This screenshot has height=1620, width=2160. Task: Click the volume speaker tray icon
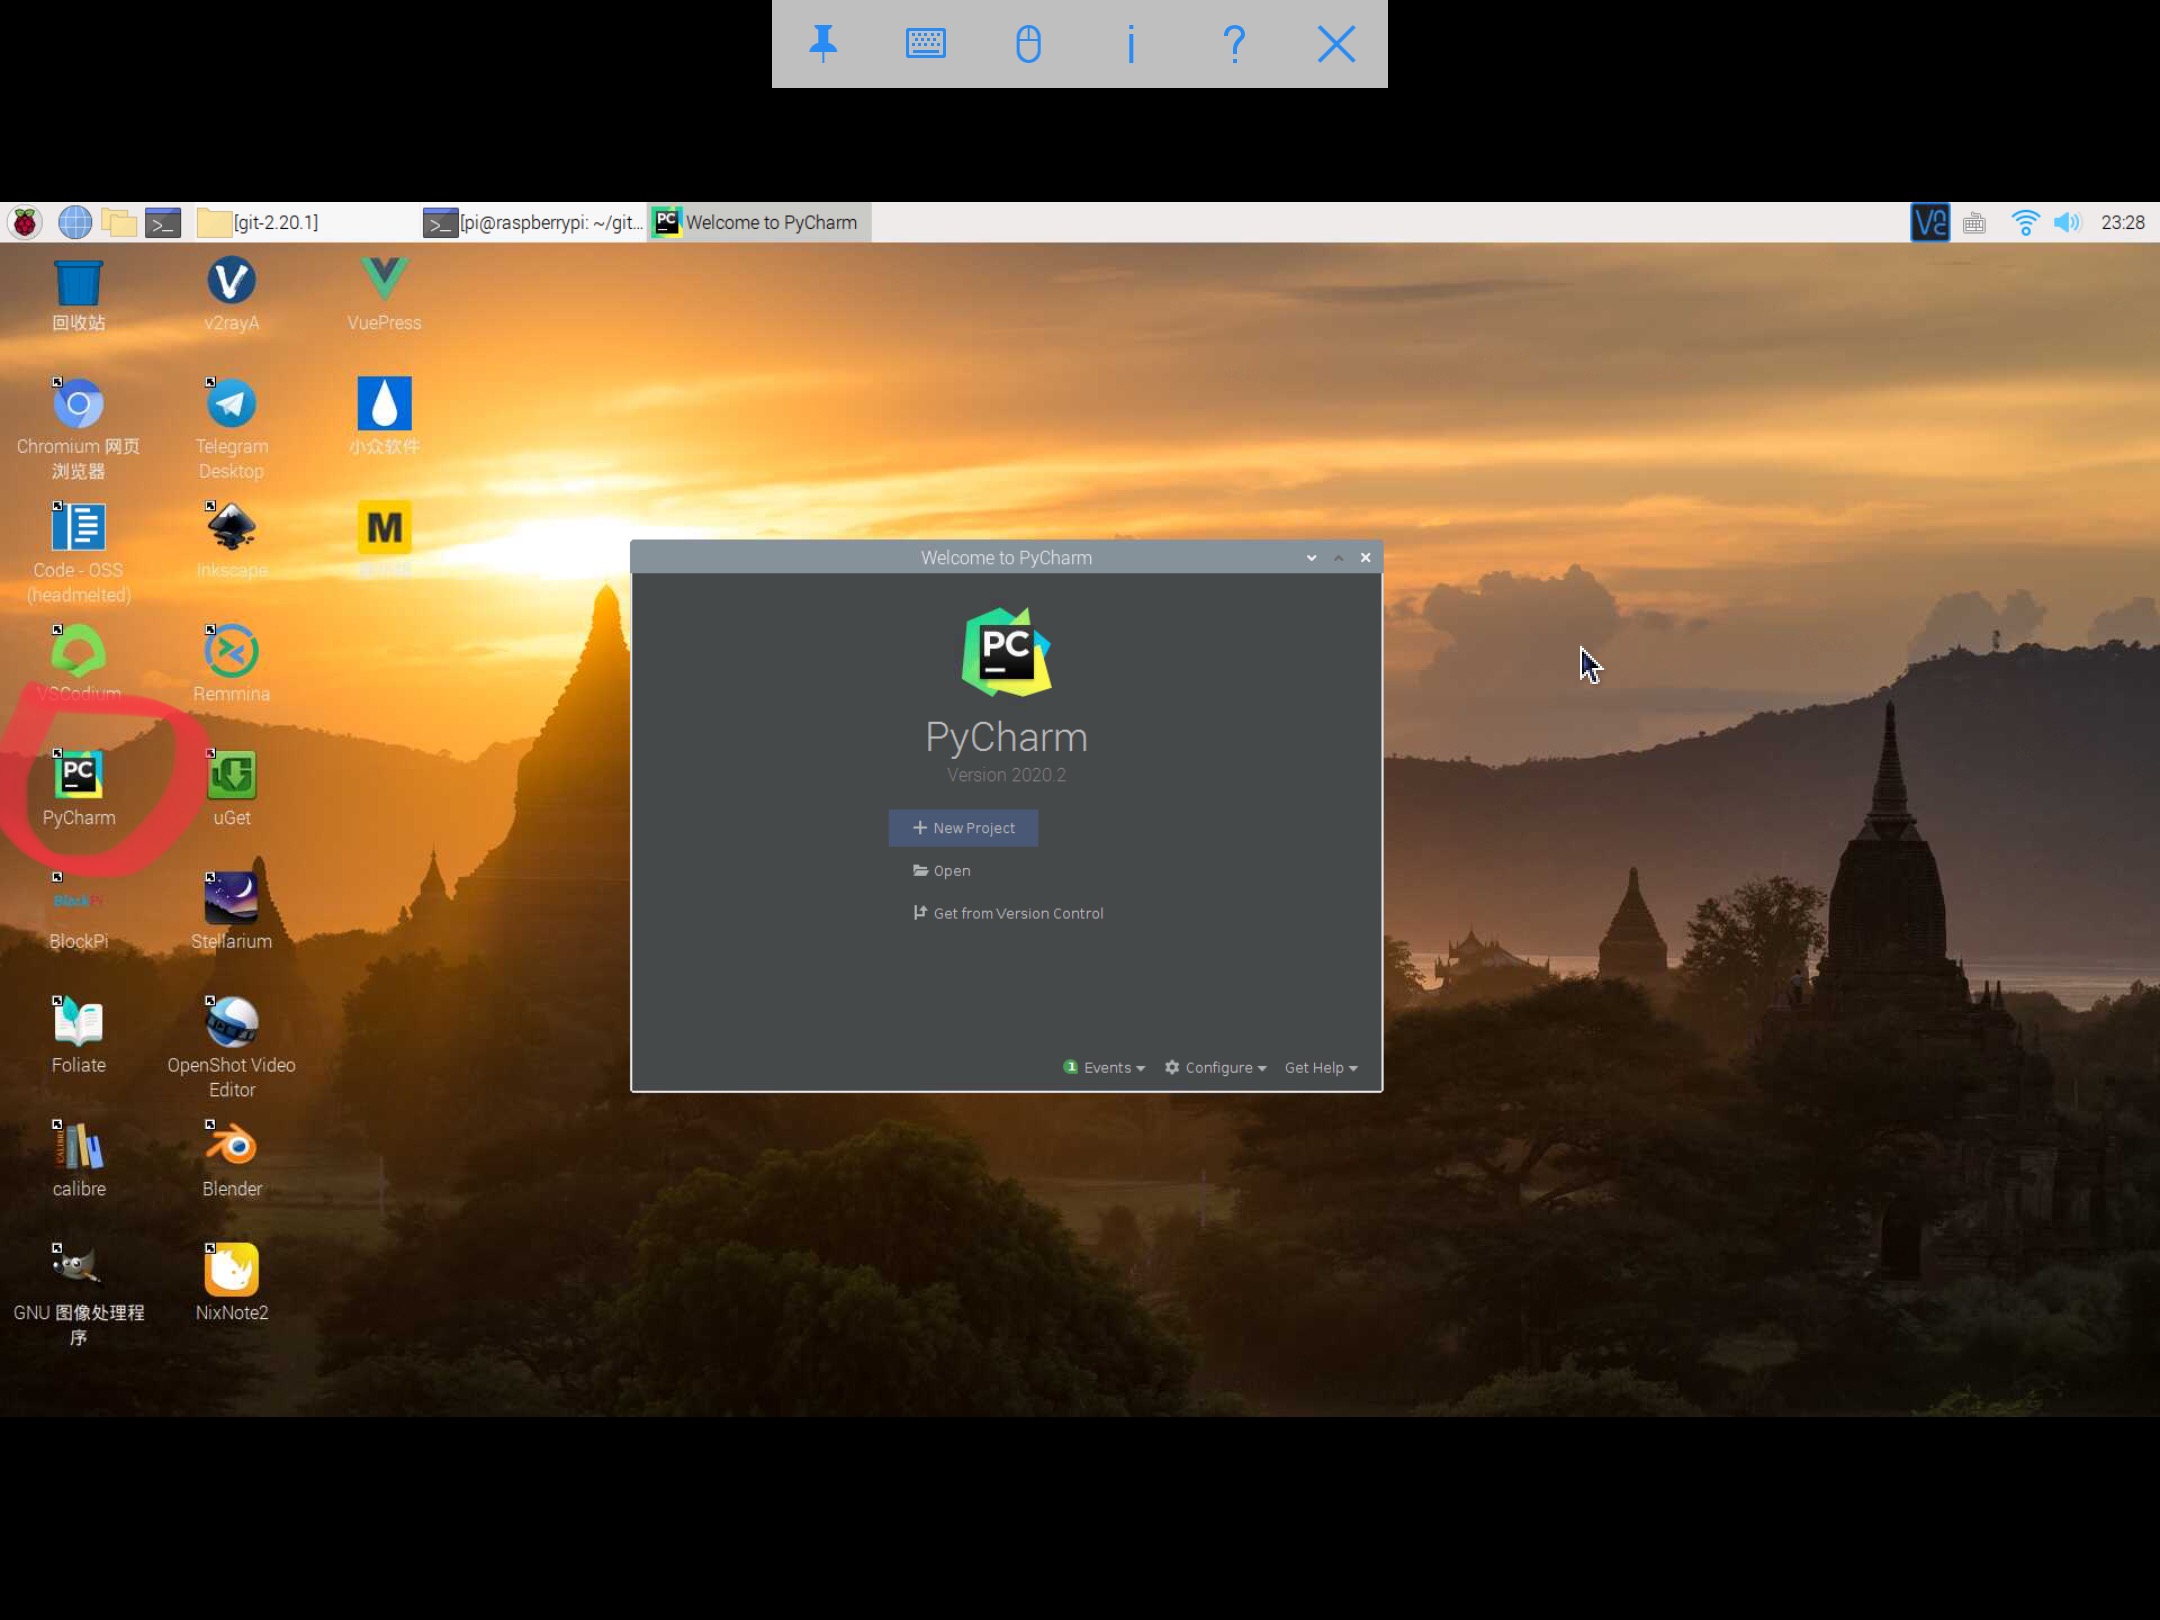coord(2067,222)
